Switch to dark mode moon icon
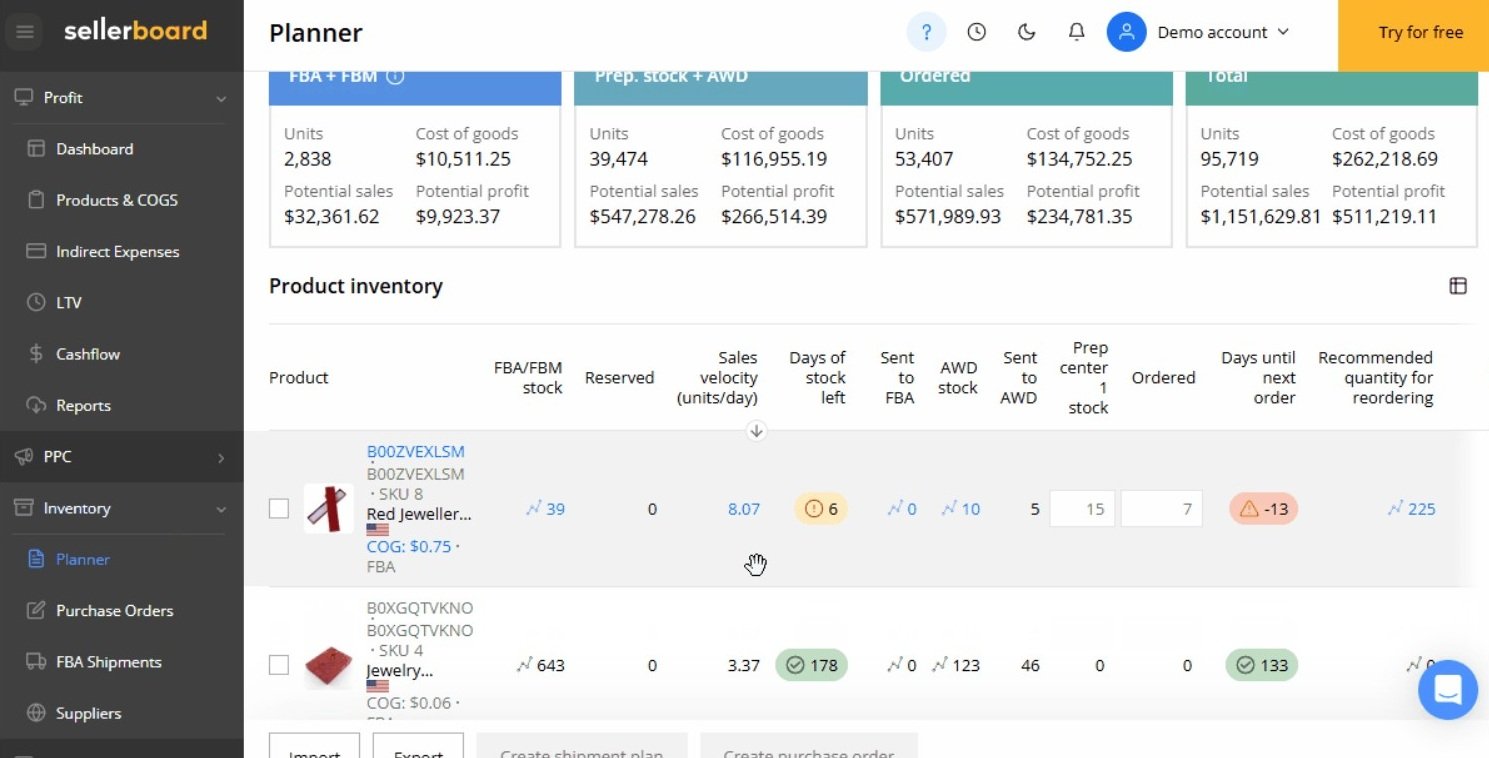The height and width of the screenshot is (758, 1489). pos(1026,32)
